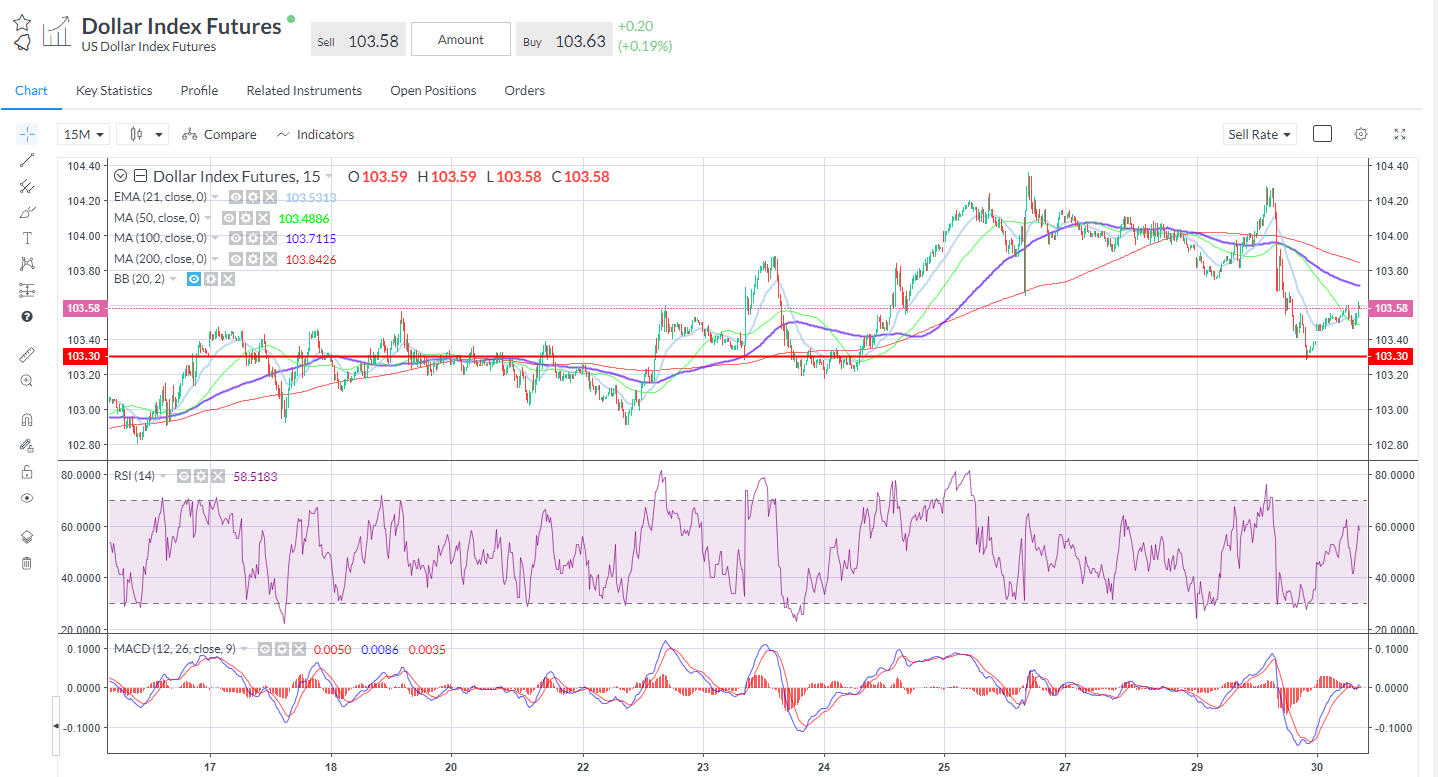Screen dimensions: 1438x777
Task: Select the brush drawing tool
Action: point(27,212)
